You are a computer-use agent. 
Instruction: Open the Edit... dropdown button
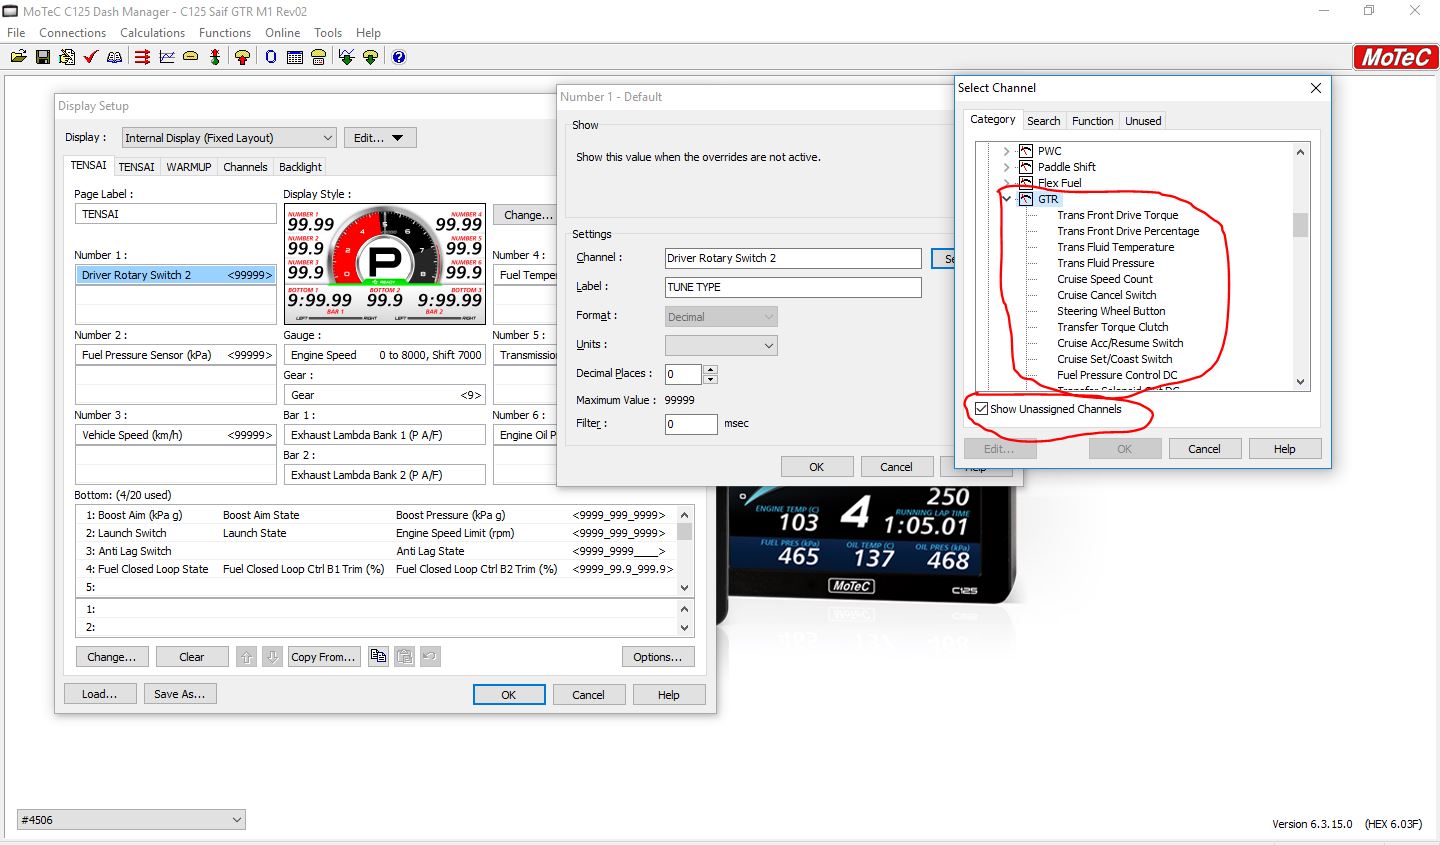pyautogui.click(x=380, y=138)
